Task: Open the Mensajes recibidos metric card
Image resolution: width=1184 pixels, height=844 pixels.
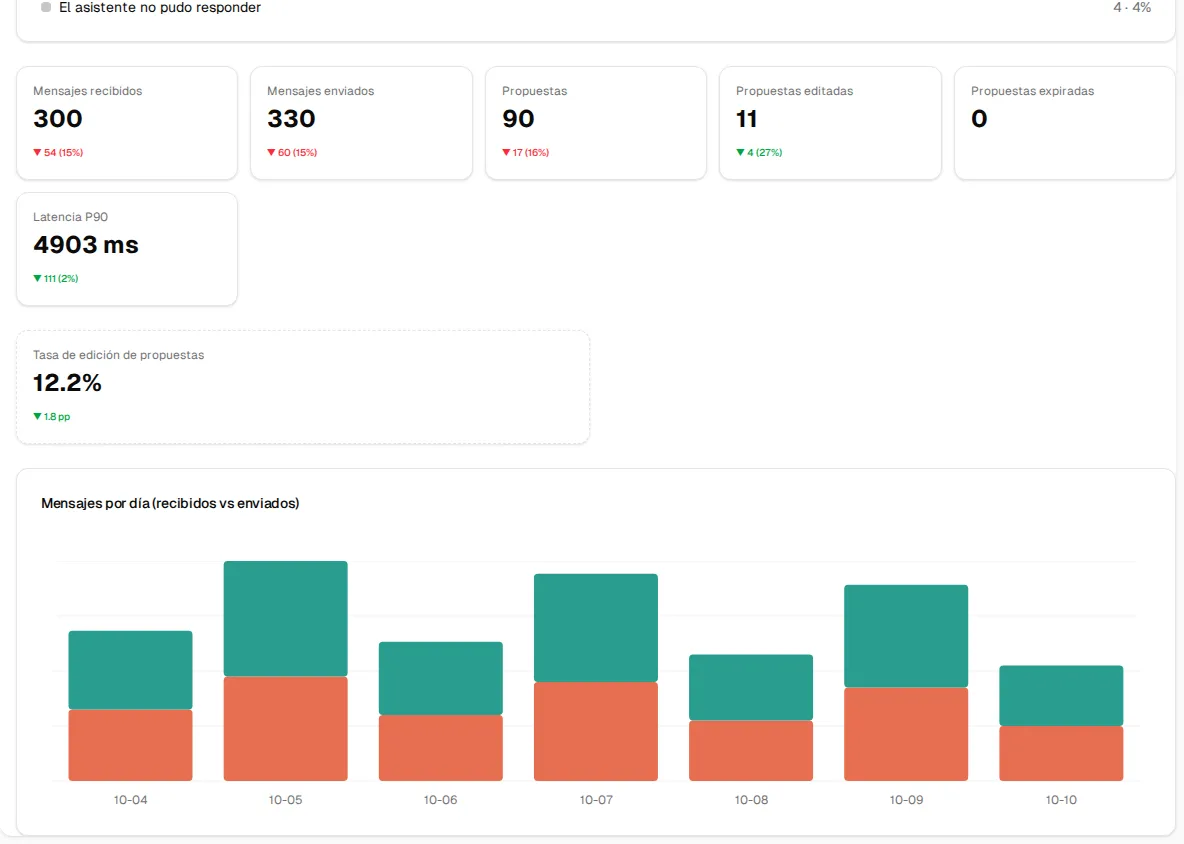Action: (x=127, y=123)
